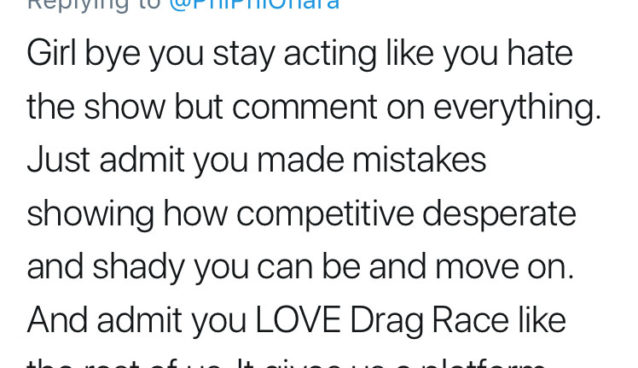This screenshot has width=638, height=368.
Task: Open the @PhiPhiOhara mention link
Action: tap(254, 4)
